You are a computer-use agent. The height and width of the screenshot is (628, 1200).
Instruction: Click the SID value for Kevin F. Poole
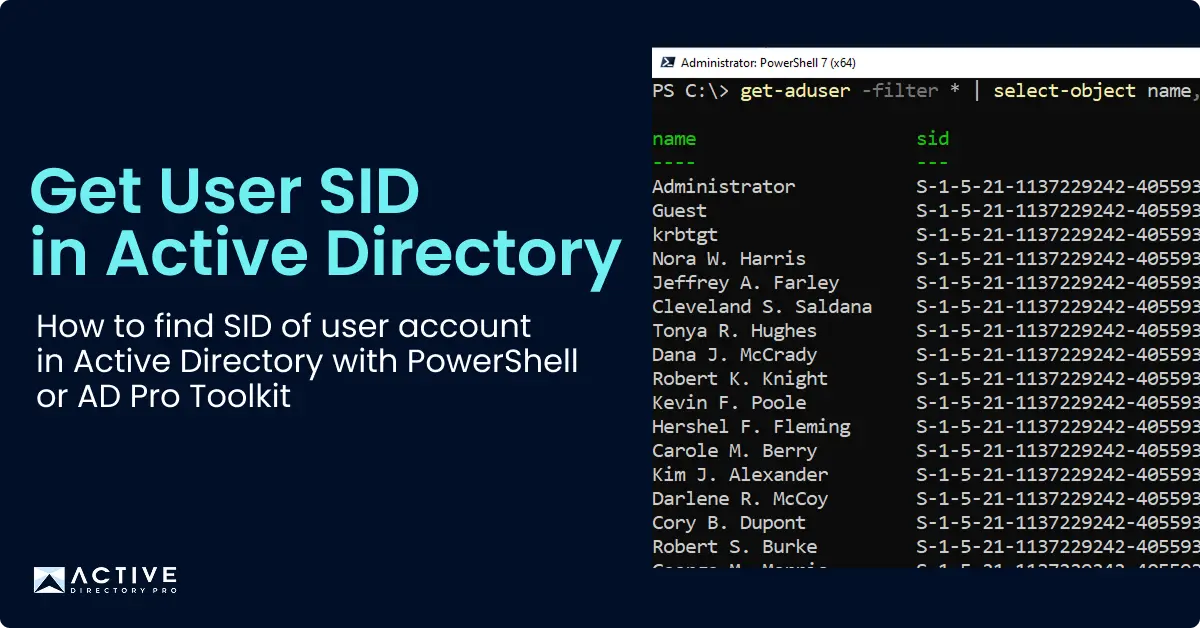pos(1058,403)
